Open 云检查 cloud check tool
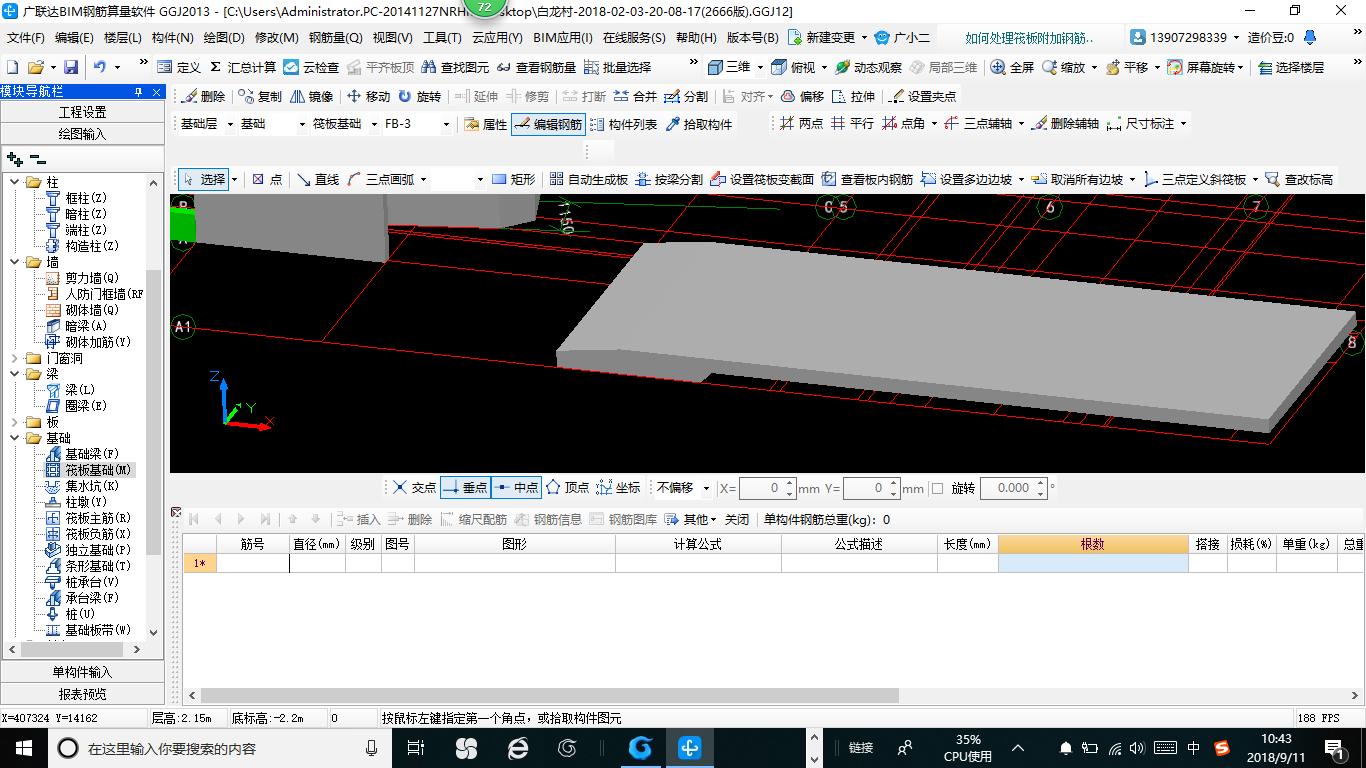The width and height of the screenshot is (1366, 768). 311,67
